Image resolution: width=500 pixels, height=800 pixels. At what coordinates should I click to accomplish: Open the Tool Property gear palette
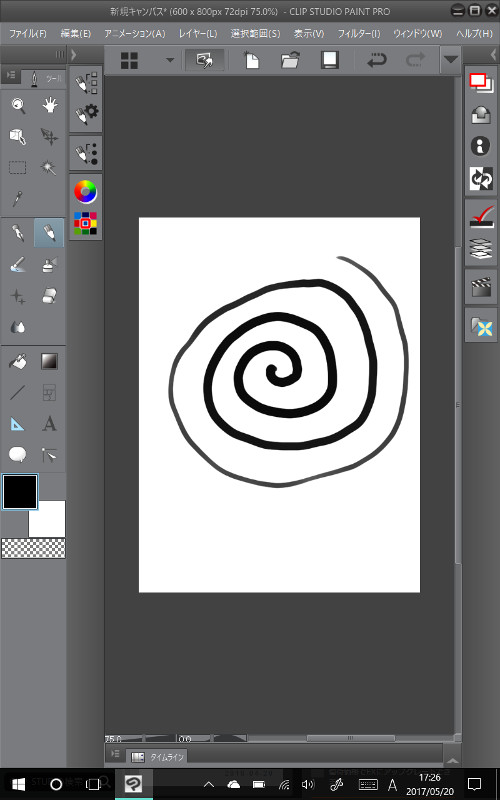[x=86, y=114]
